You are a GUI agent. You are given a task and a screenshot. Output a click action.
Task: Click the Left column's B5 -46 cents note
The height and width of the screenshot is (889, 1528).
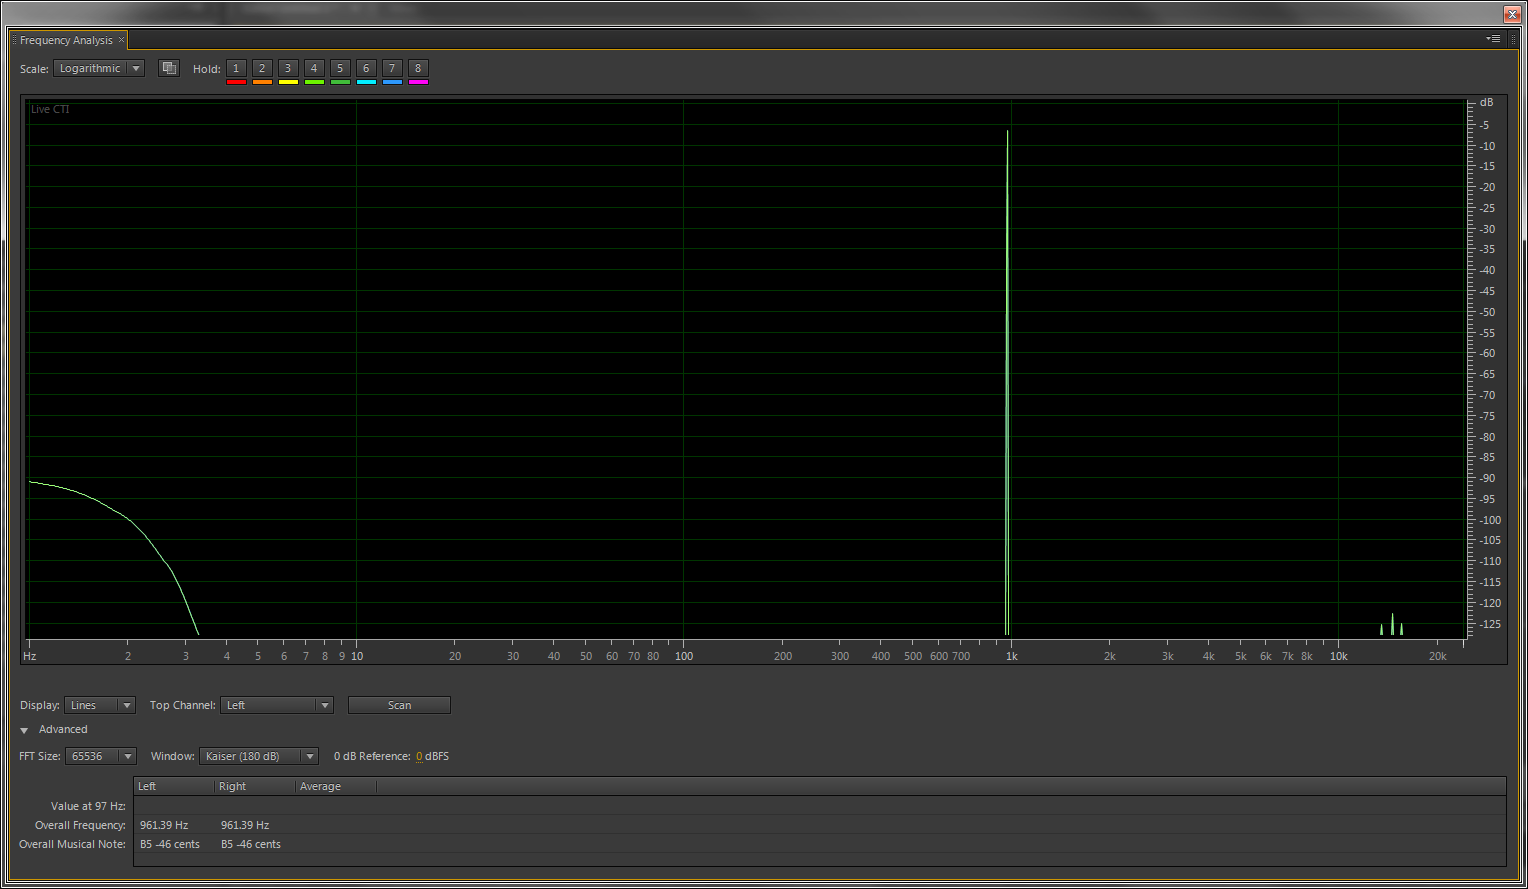170,844
